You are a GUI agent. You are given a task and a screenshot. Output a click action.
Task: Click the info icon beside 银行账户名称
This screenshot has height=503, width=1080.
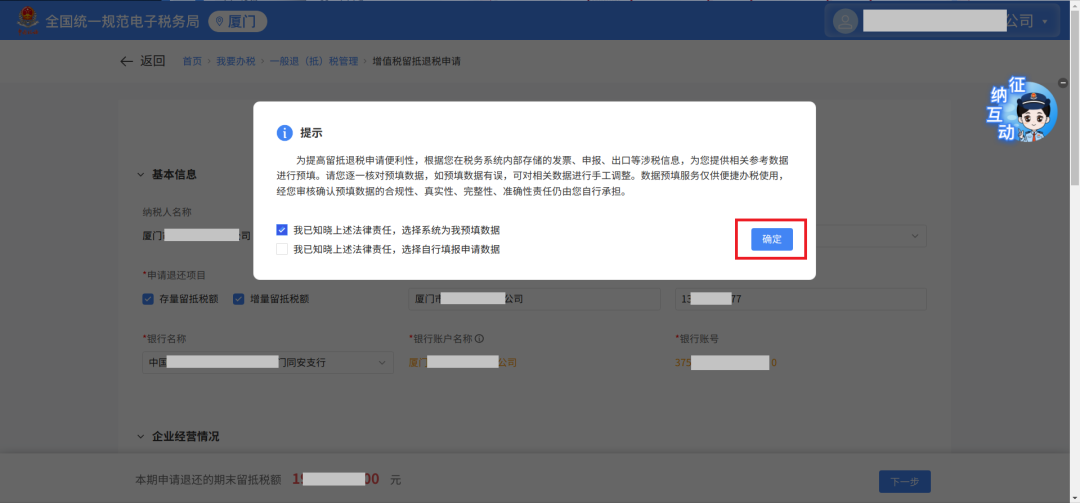[x=479, y=338]
